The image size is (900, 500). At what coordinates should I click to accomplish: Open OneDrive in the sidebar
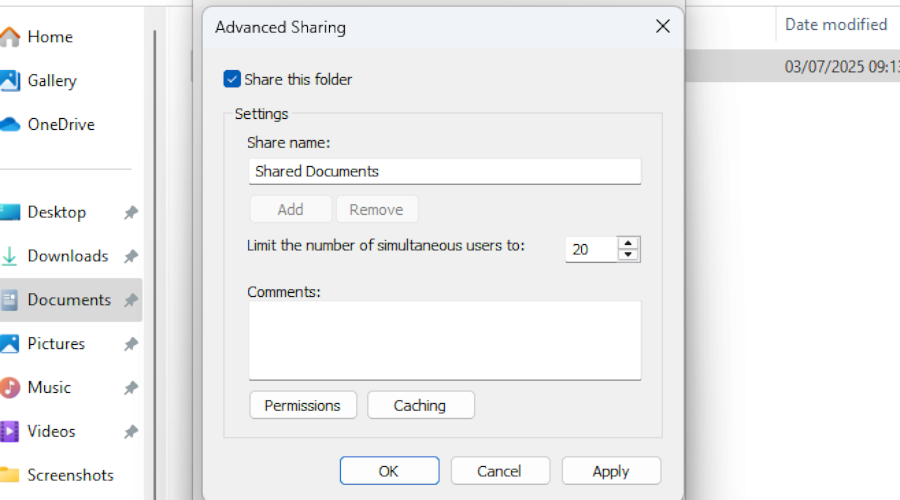pos(61,125)
